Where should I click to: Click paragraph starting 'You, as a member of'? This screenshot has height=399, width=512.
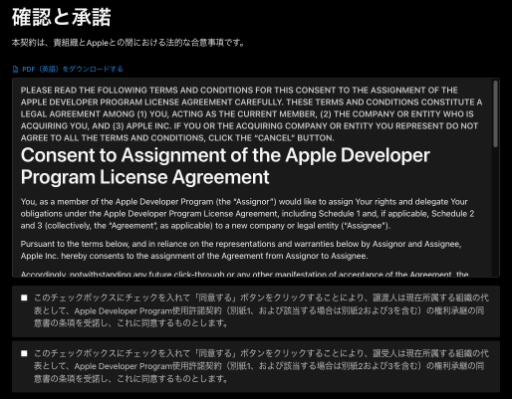[247, 214]
